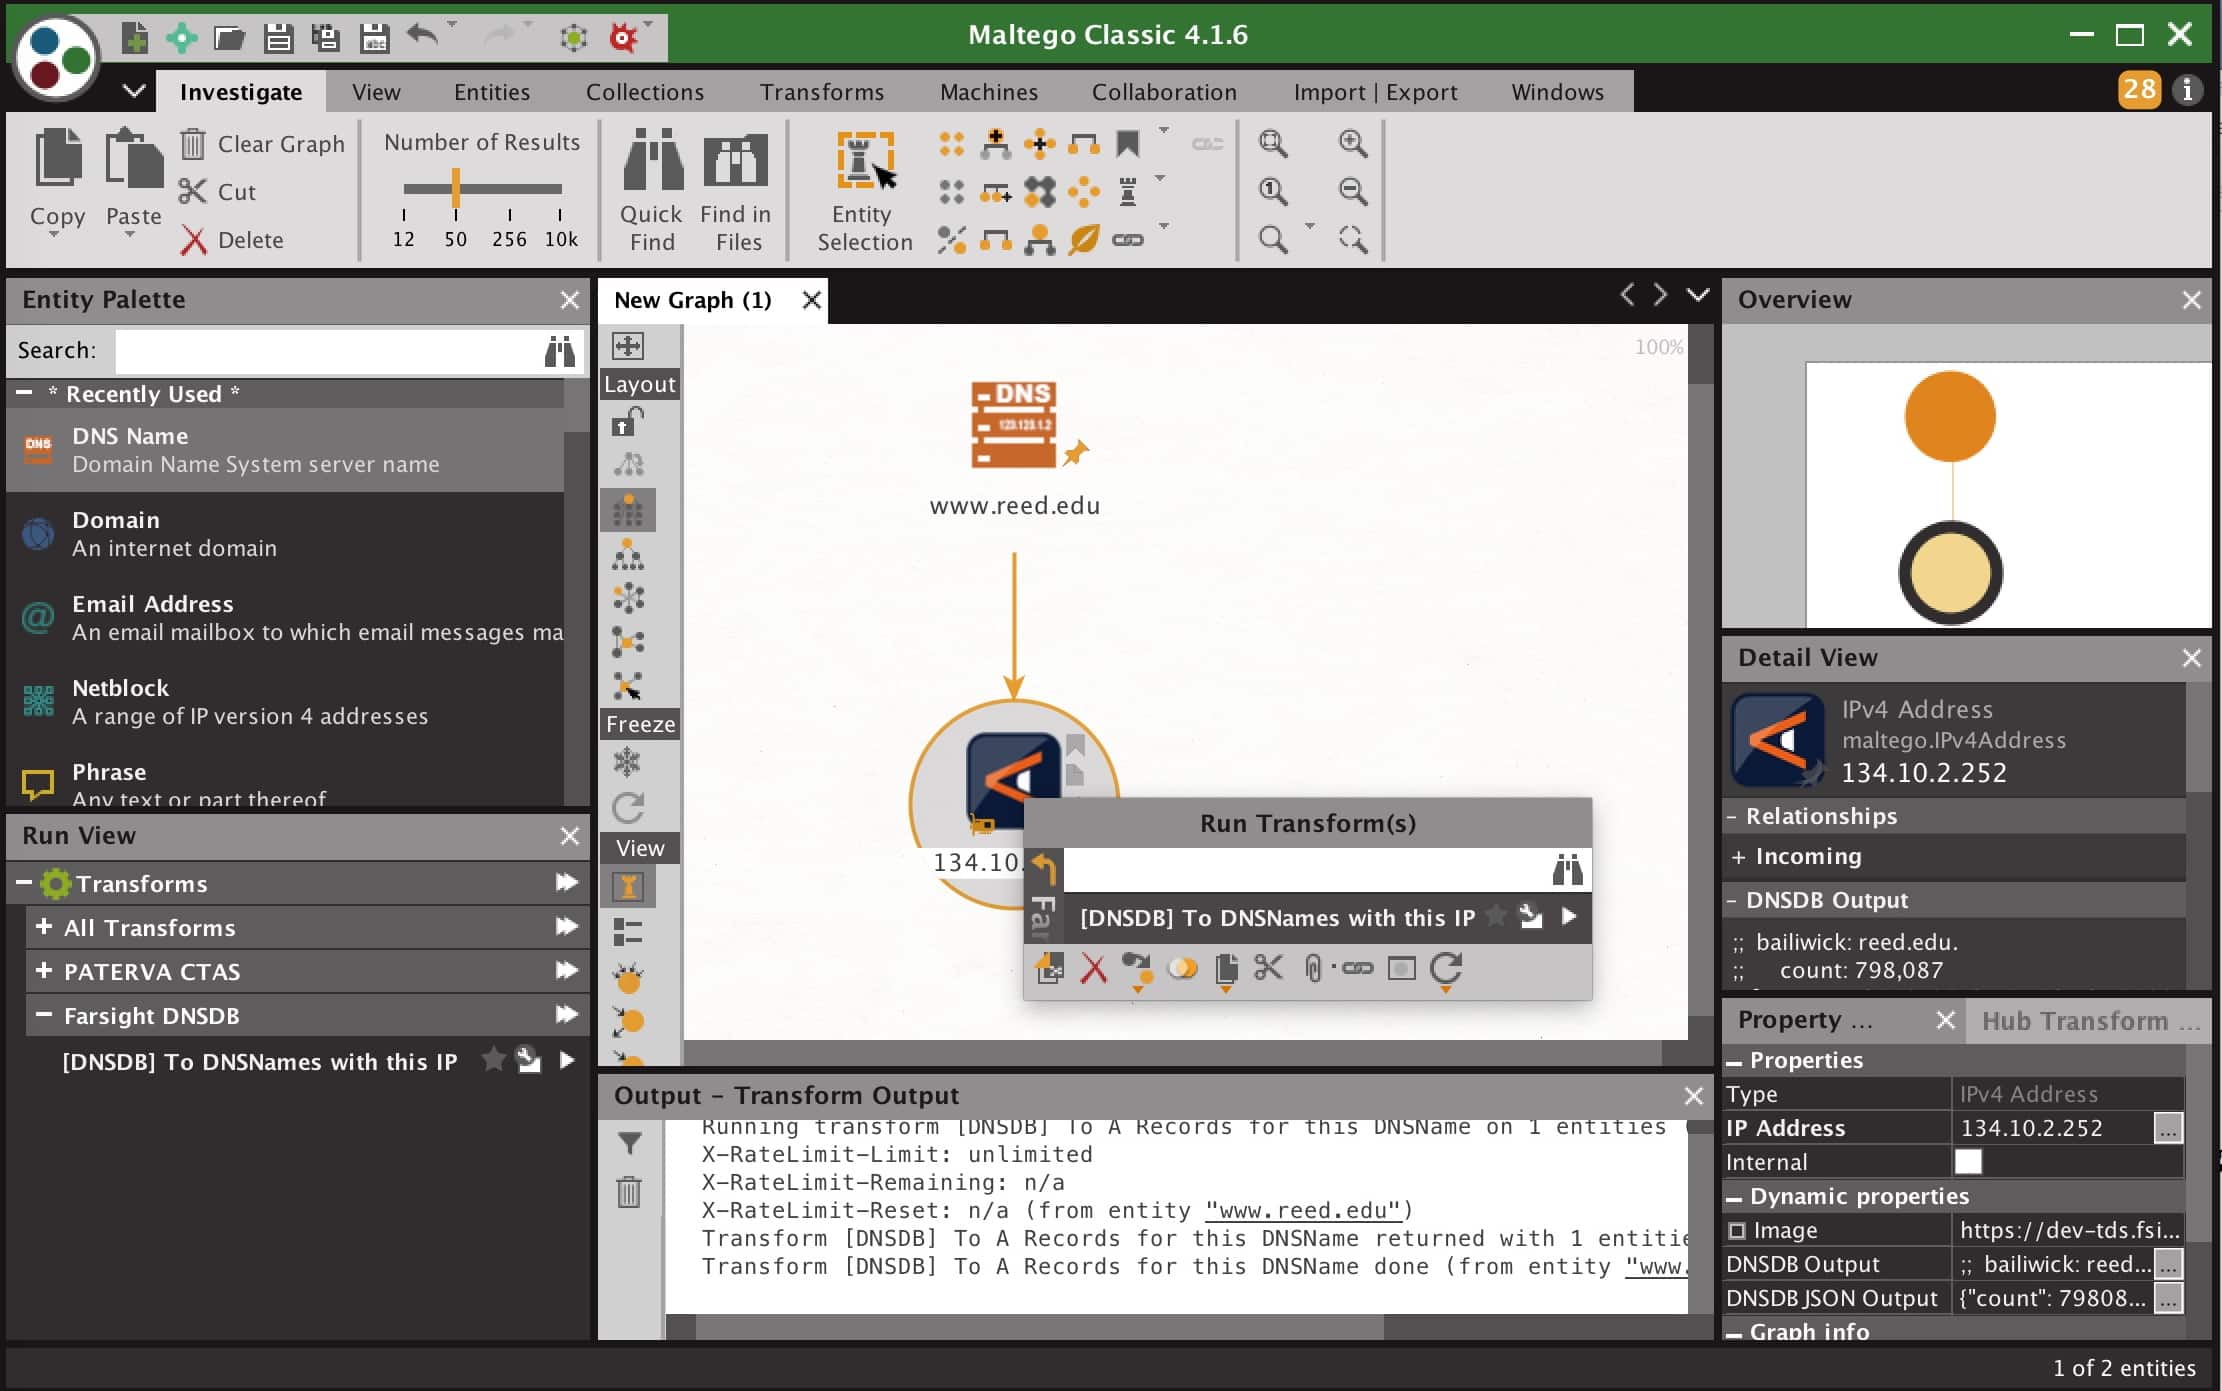Open the Transforms ribbon tab

(822, 92)
